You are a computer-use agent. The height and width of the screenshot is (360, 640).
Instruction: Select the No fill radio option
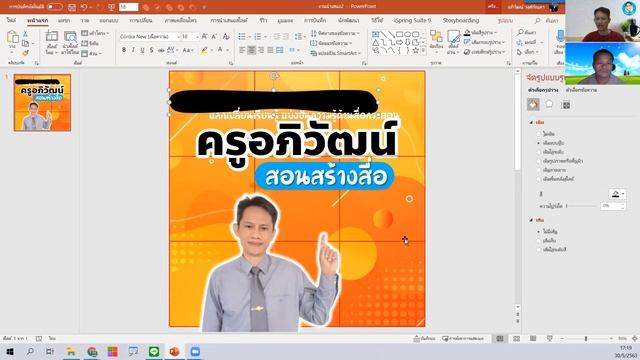pyautogui.click(x=538, y=134)
